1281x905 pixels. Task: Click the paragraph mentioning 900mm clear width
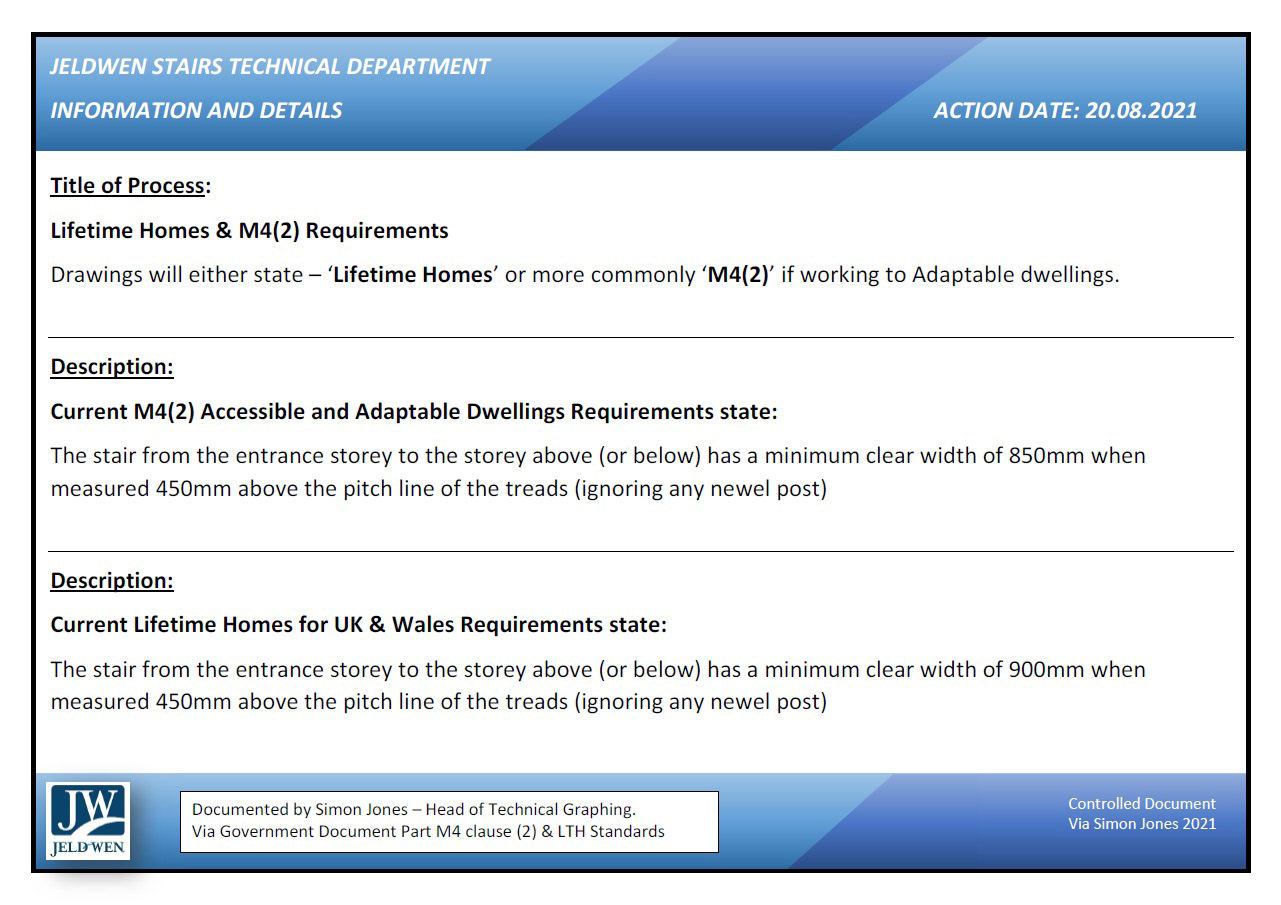[x=598, y=685]
